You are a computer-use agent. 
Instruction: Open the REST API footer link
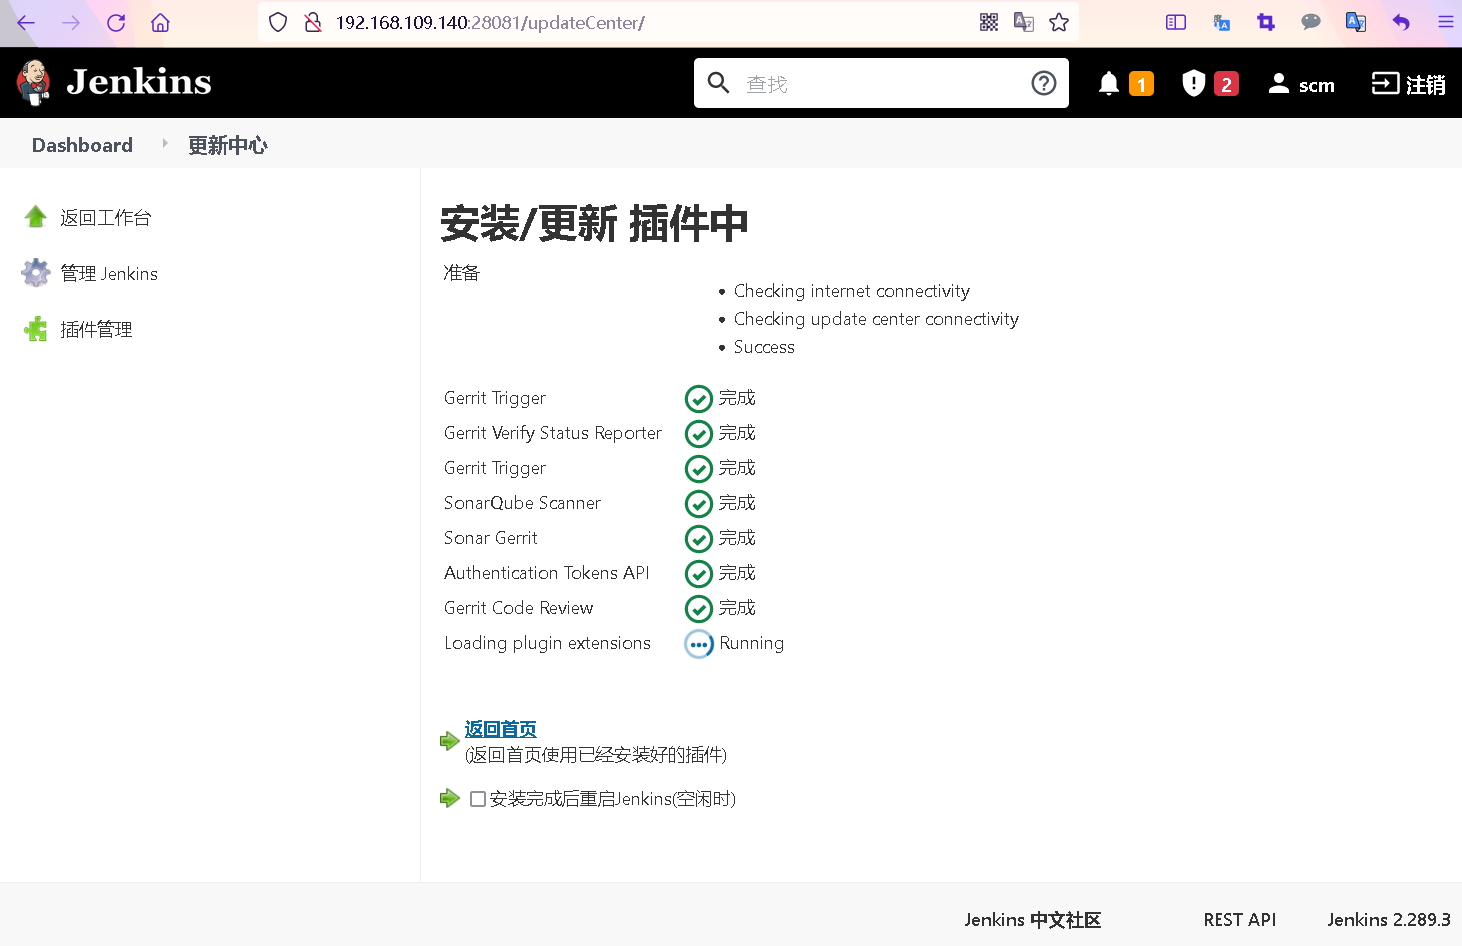pos(1239,920)
